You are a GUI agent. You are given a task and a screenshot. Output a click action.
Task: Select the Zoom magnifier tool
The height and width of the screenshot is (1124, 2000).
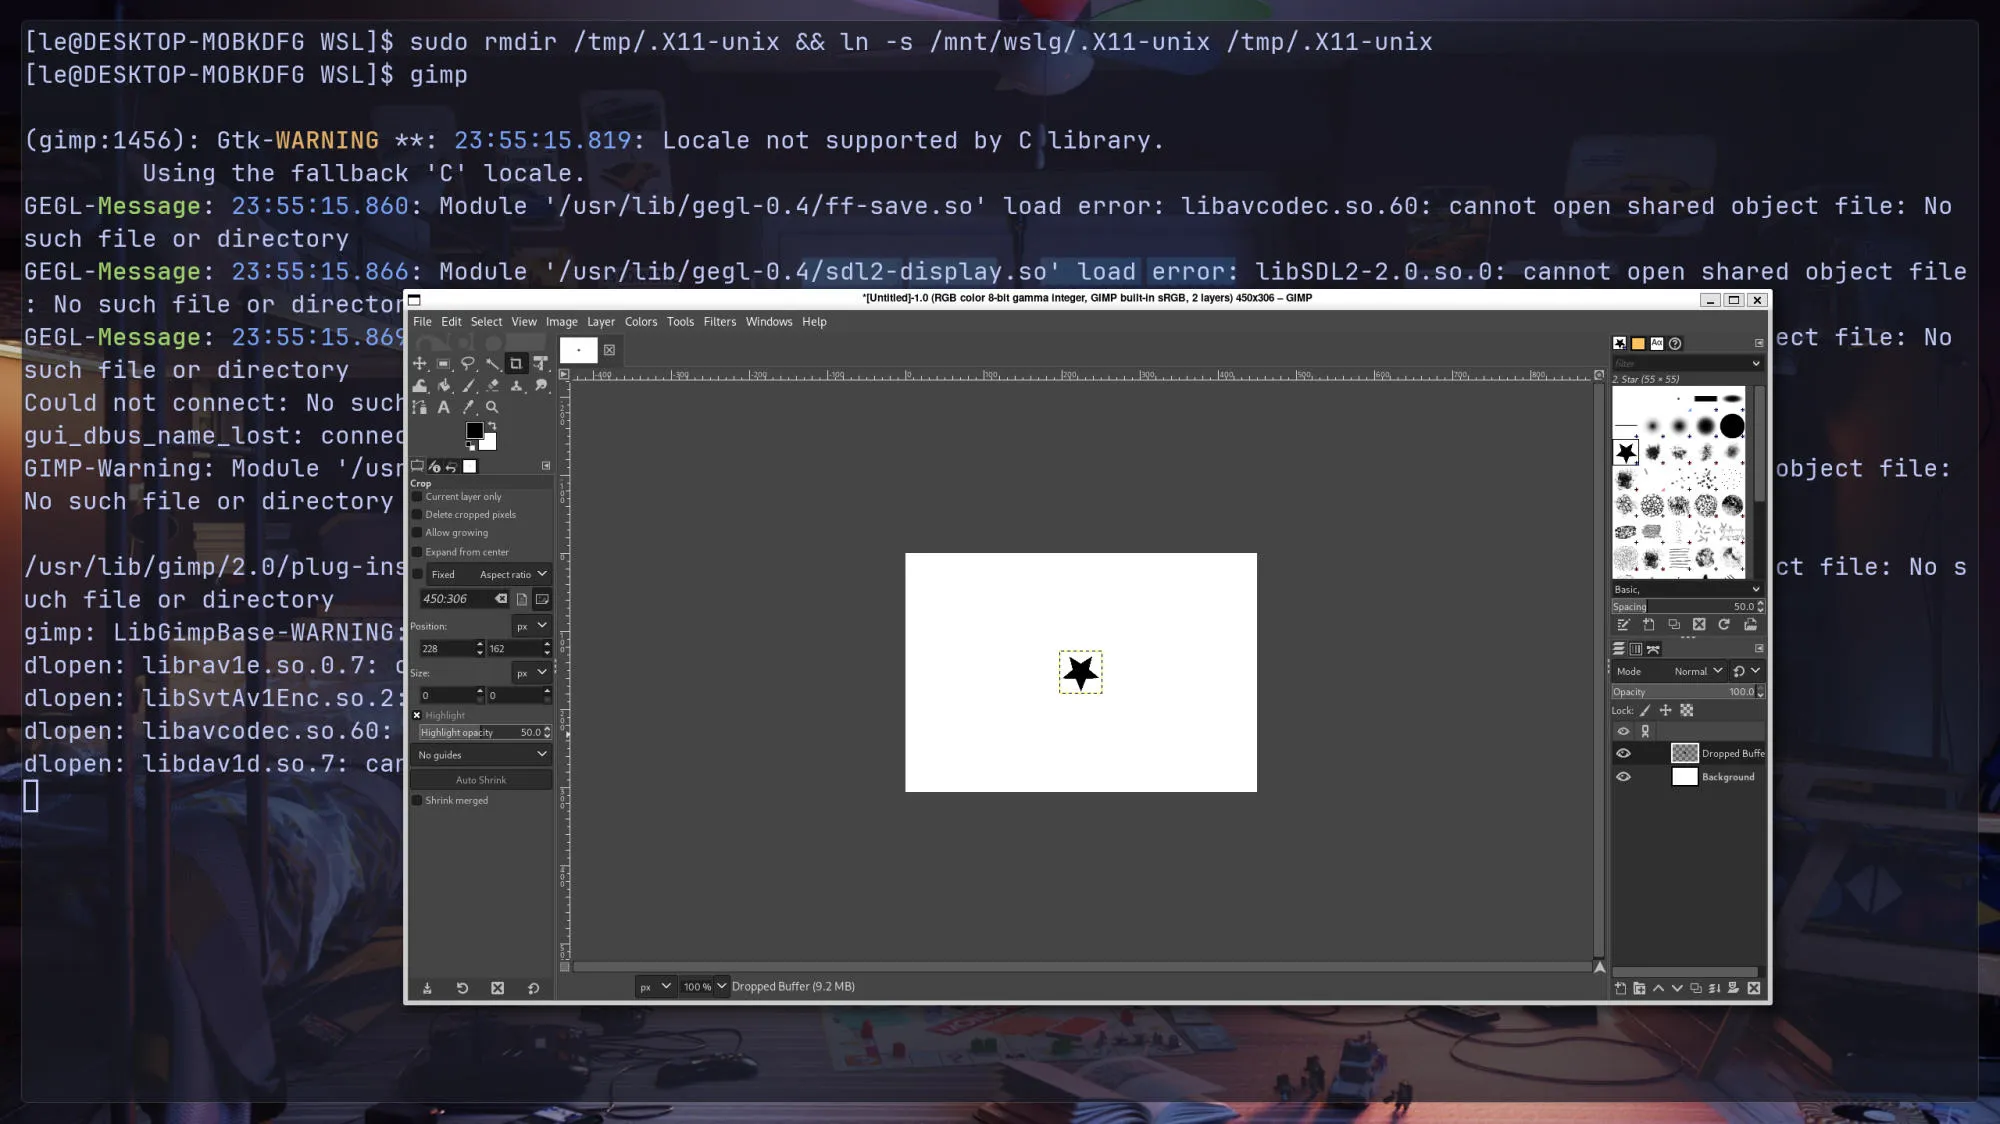[492, 407]
